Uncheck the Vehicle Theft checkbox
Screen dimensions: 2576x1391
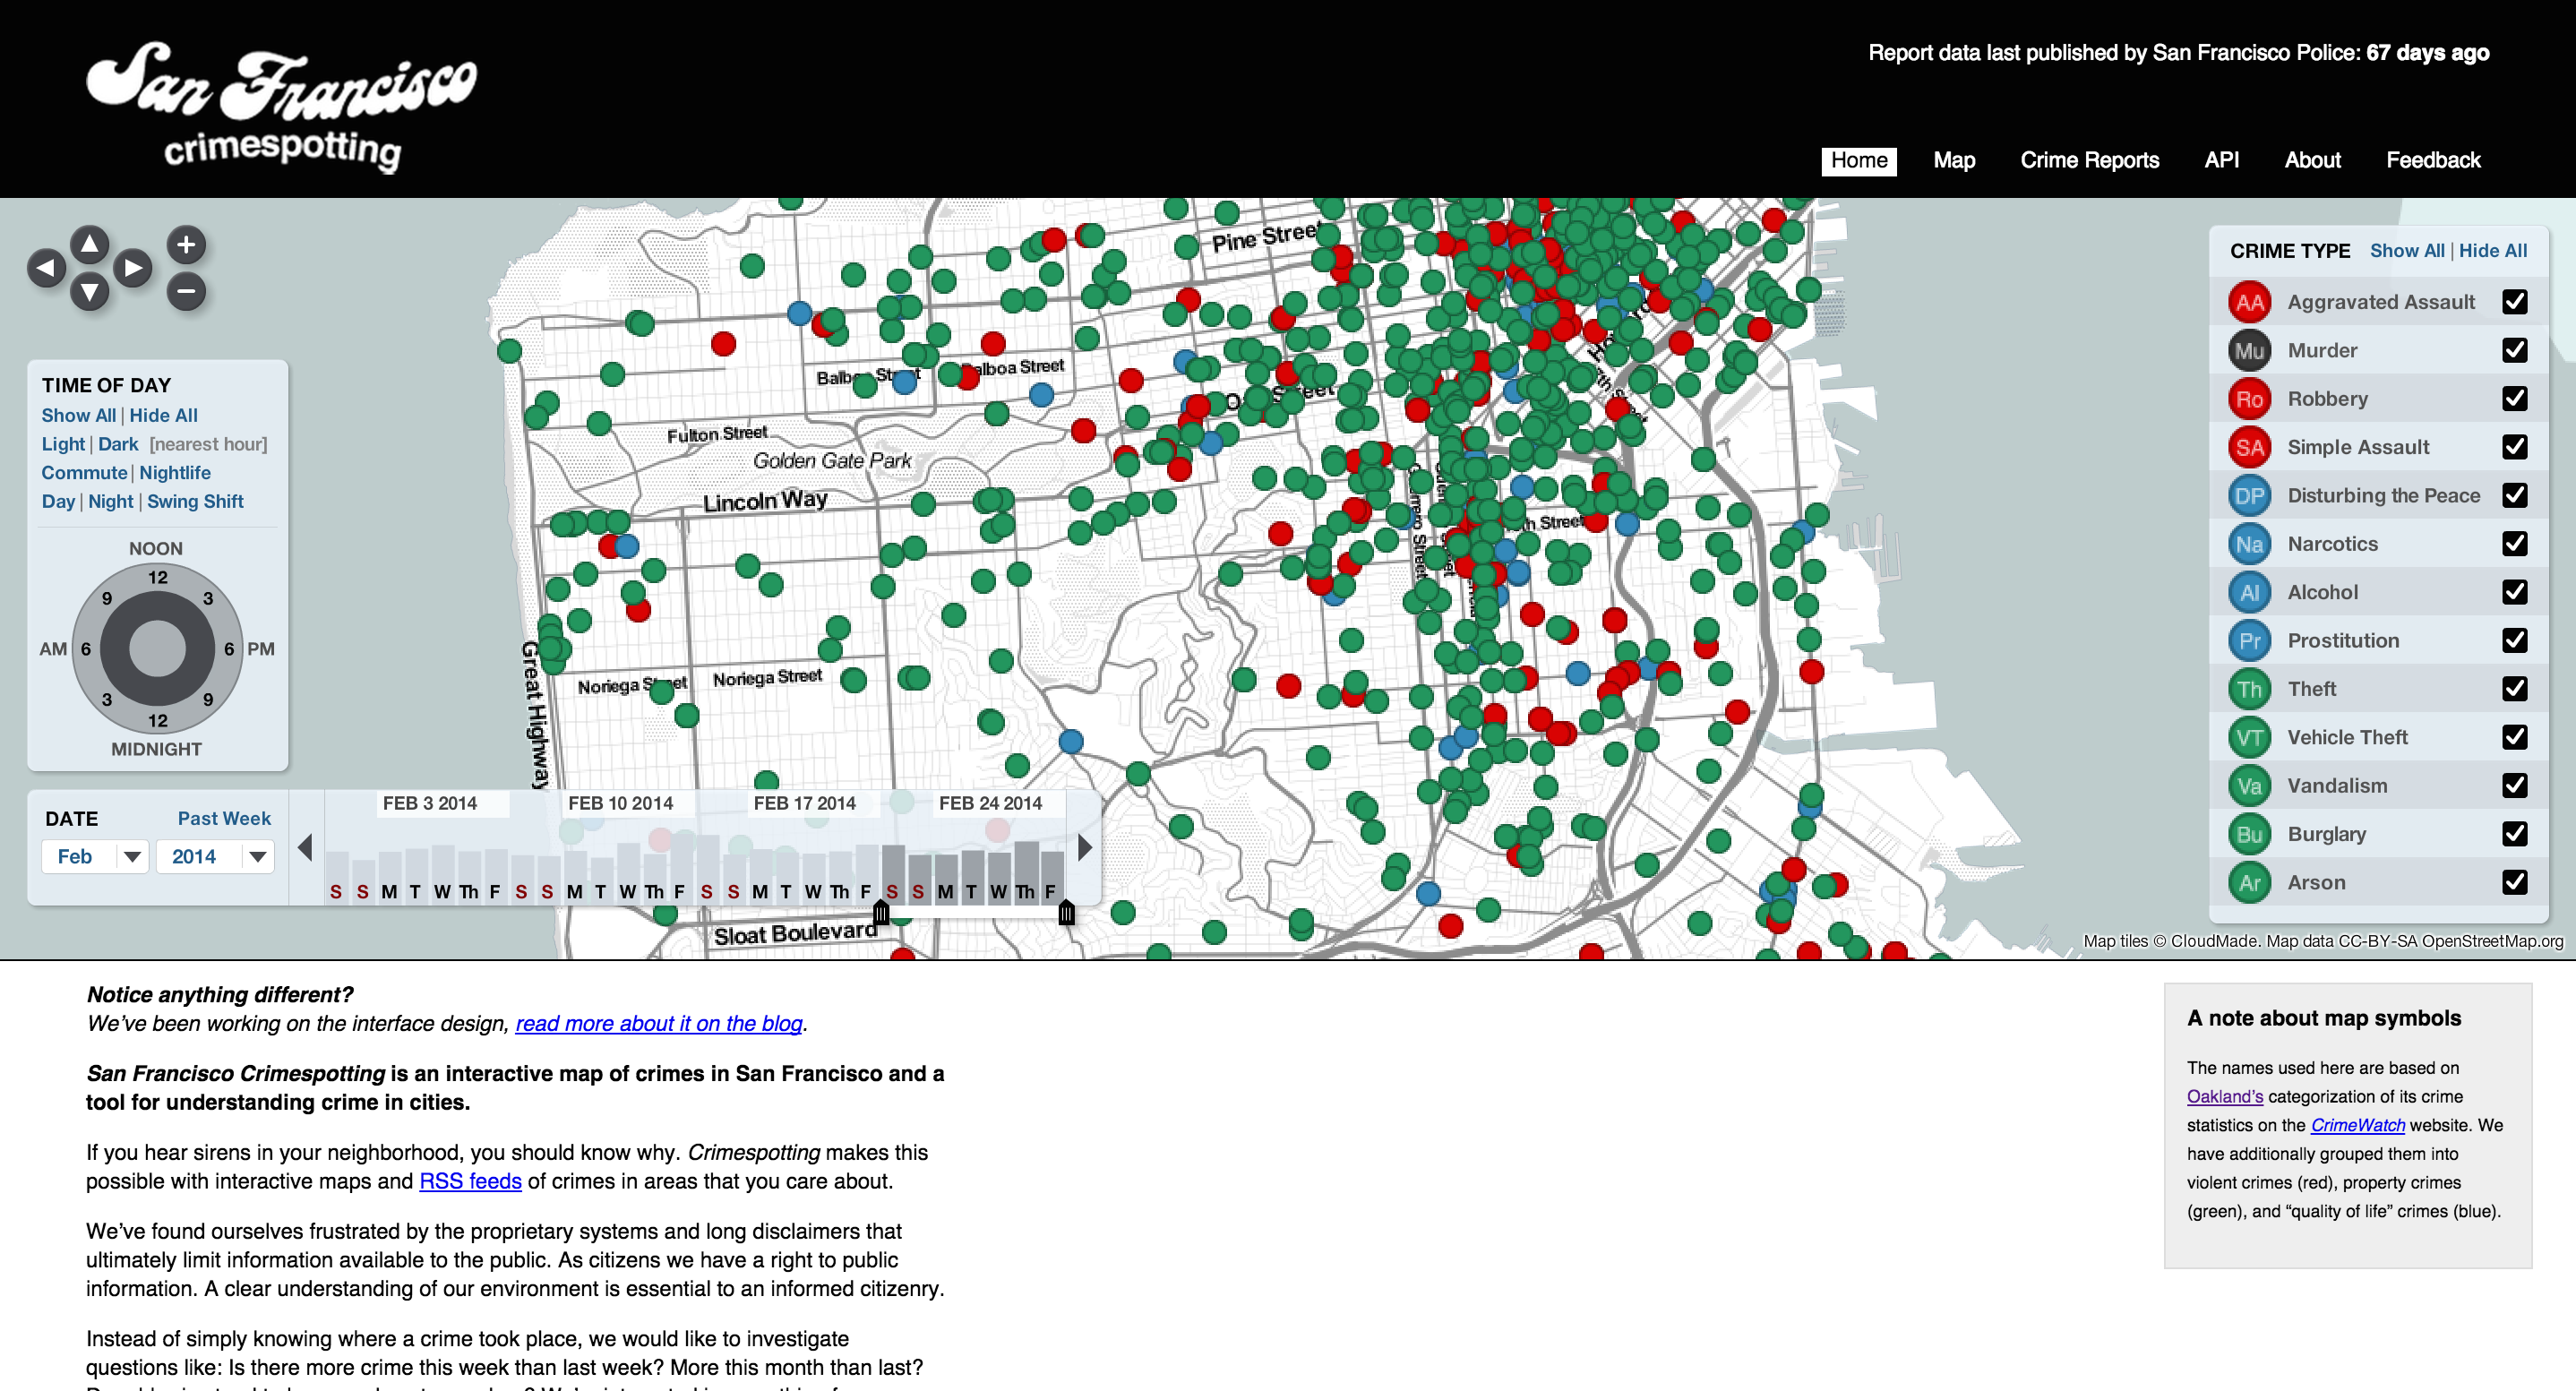(x=2514, y=737)
